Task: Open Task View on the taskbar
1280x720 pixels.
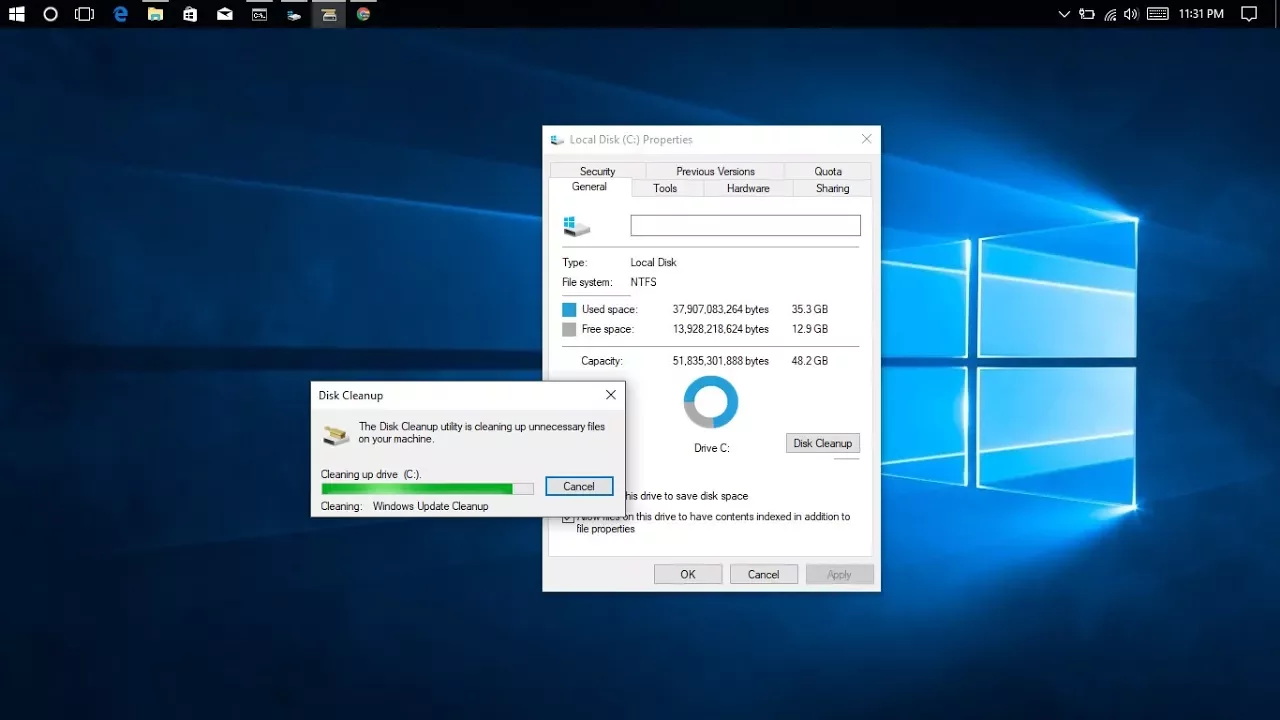Action: [85, 14]
